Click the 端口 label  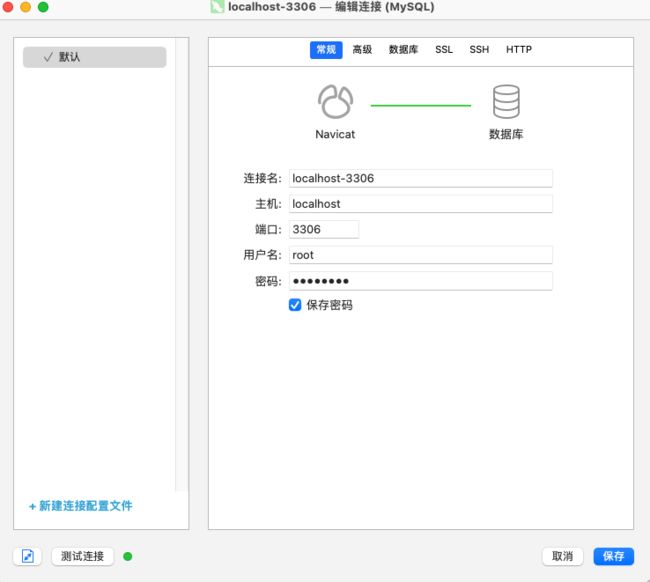click(268, 229)
